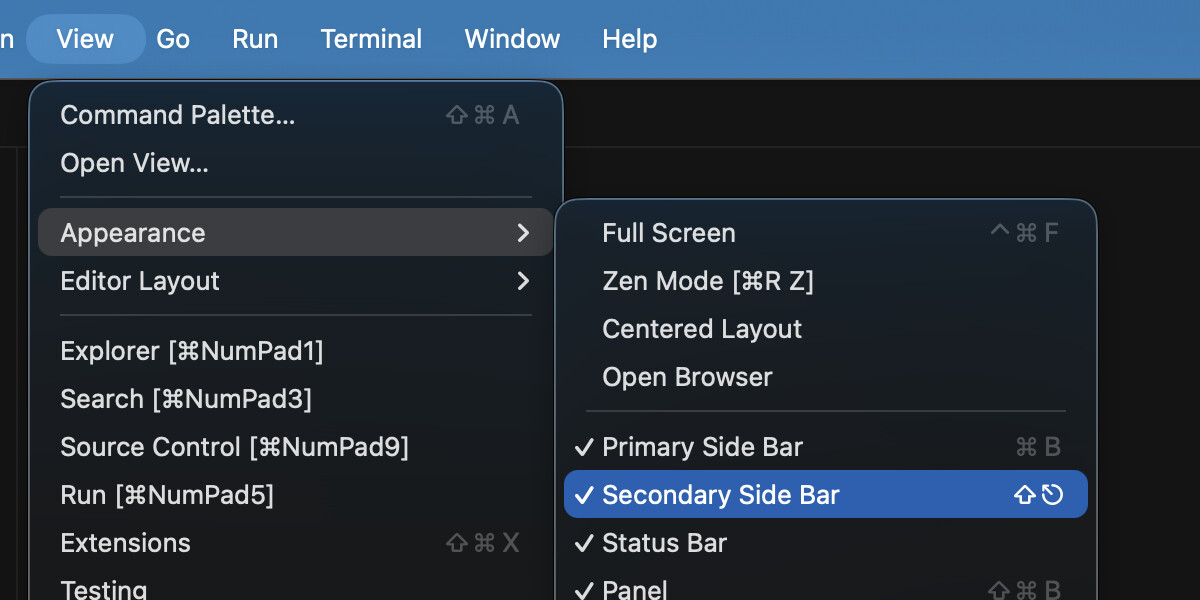Open the Extensions view
1200x600 pixels.
126,543
